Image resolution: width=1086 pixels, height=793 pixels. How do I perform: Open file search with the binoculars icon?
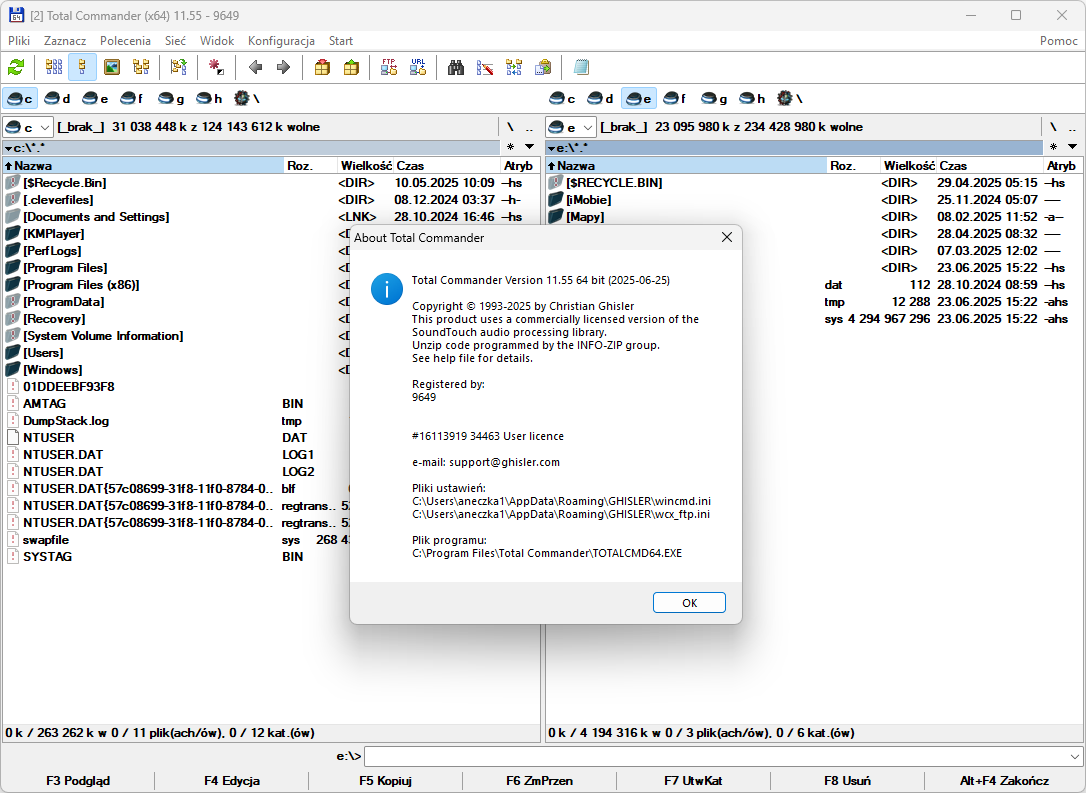pos(456,67)
